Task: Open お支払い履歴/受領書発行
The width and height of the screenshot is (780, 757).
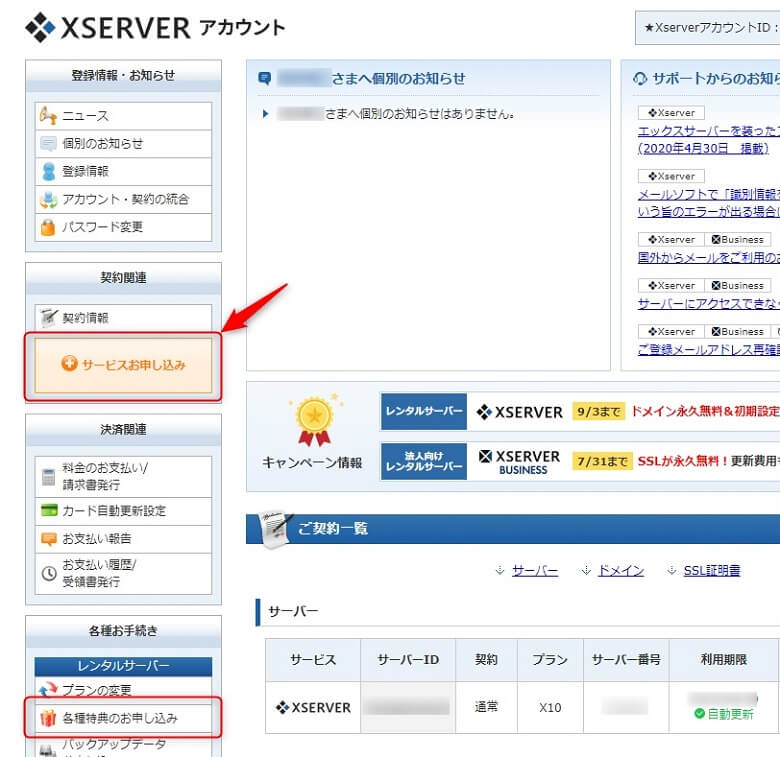Action: tap(123, 573)
